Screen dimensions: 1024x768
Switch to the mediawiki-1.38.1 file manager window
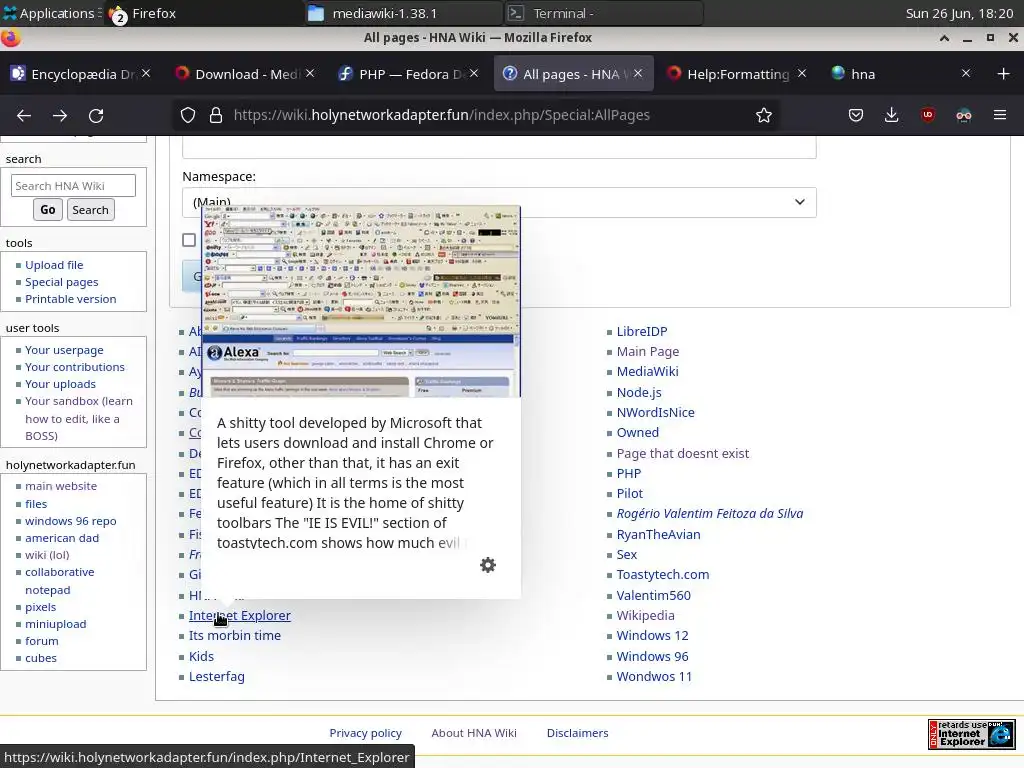point(404,13)
